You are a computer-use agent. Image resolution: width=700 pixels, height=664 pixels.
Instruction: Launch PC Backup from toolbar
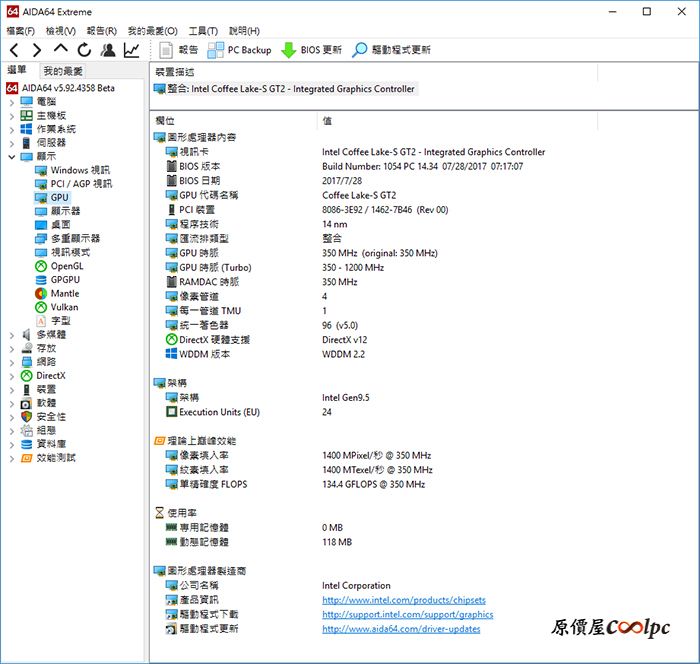click(240, 50)
